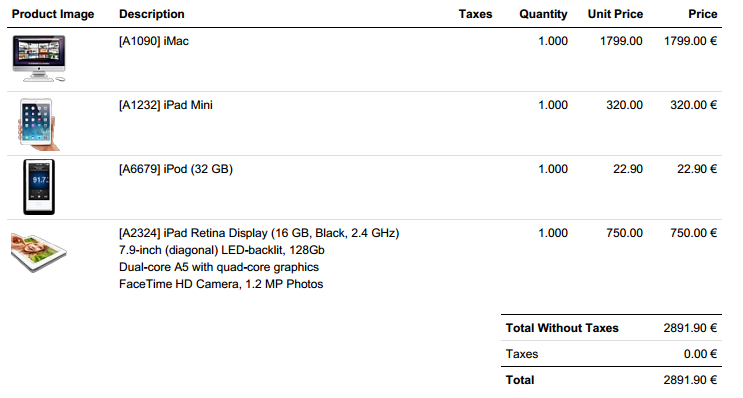Image resolution: width=743 pixels, height=398 pixels.
Task: Click the Taxes amount 0.00 €
Action: coord(700,354)
